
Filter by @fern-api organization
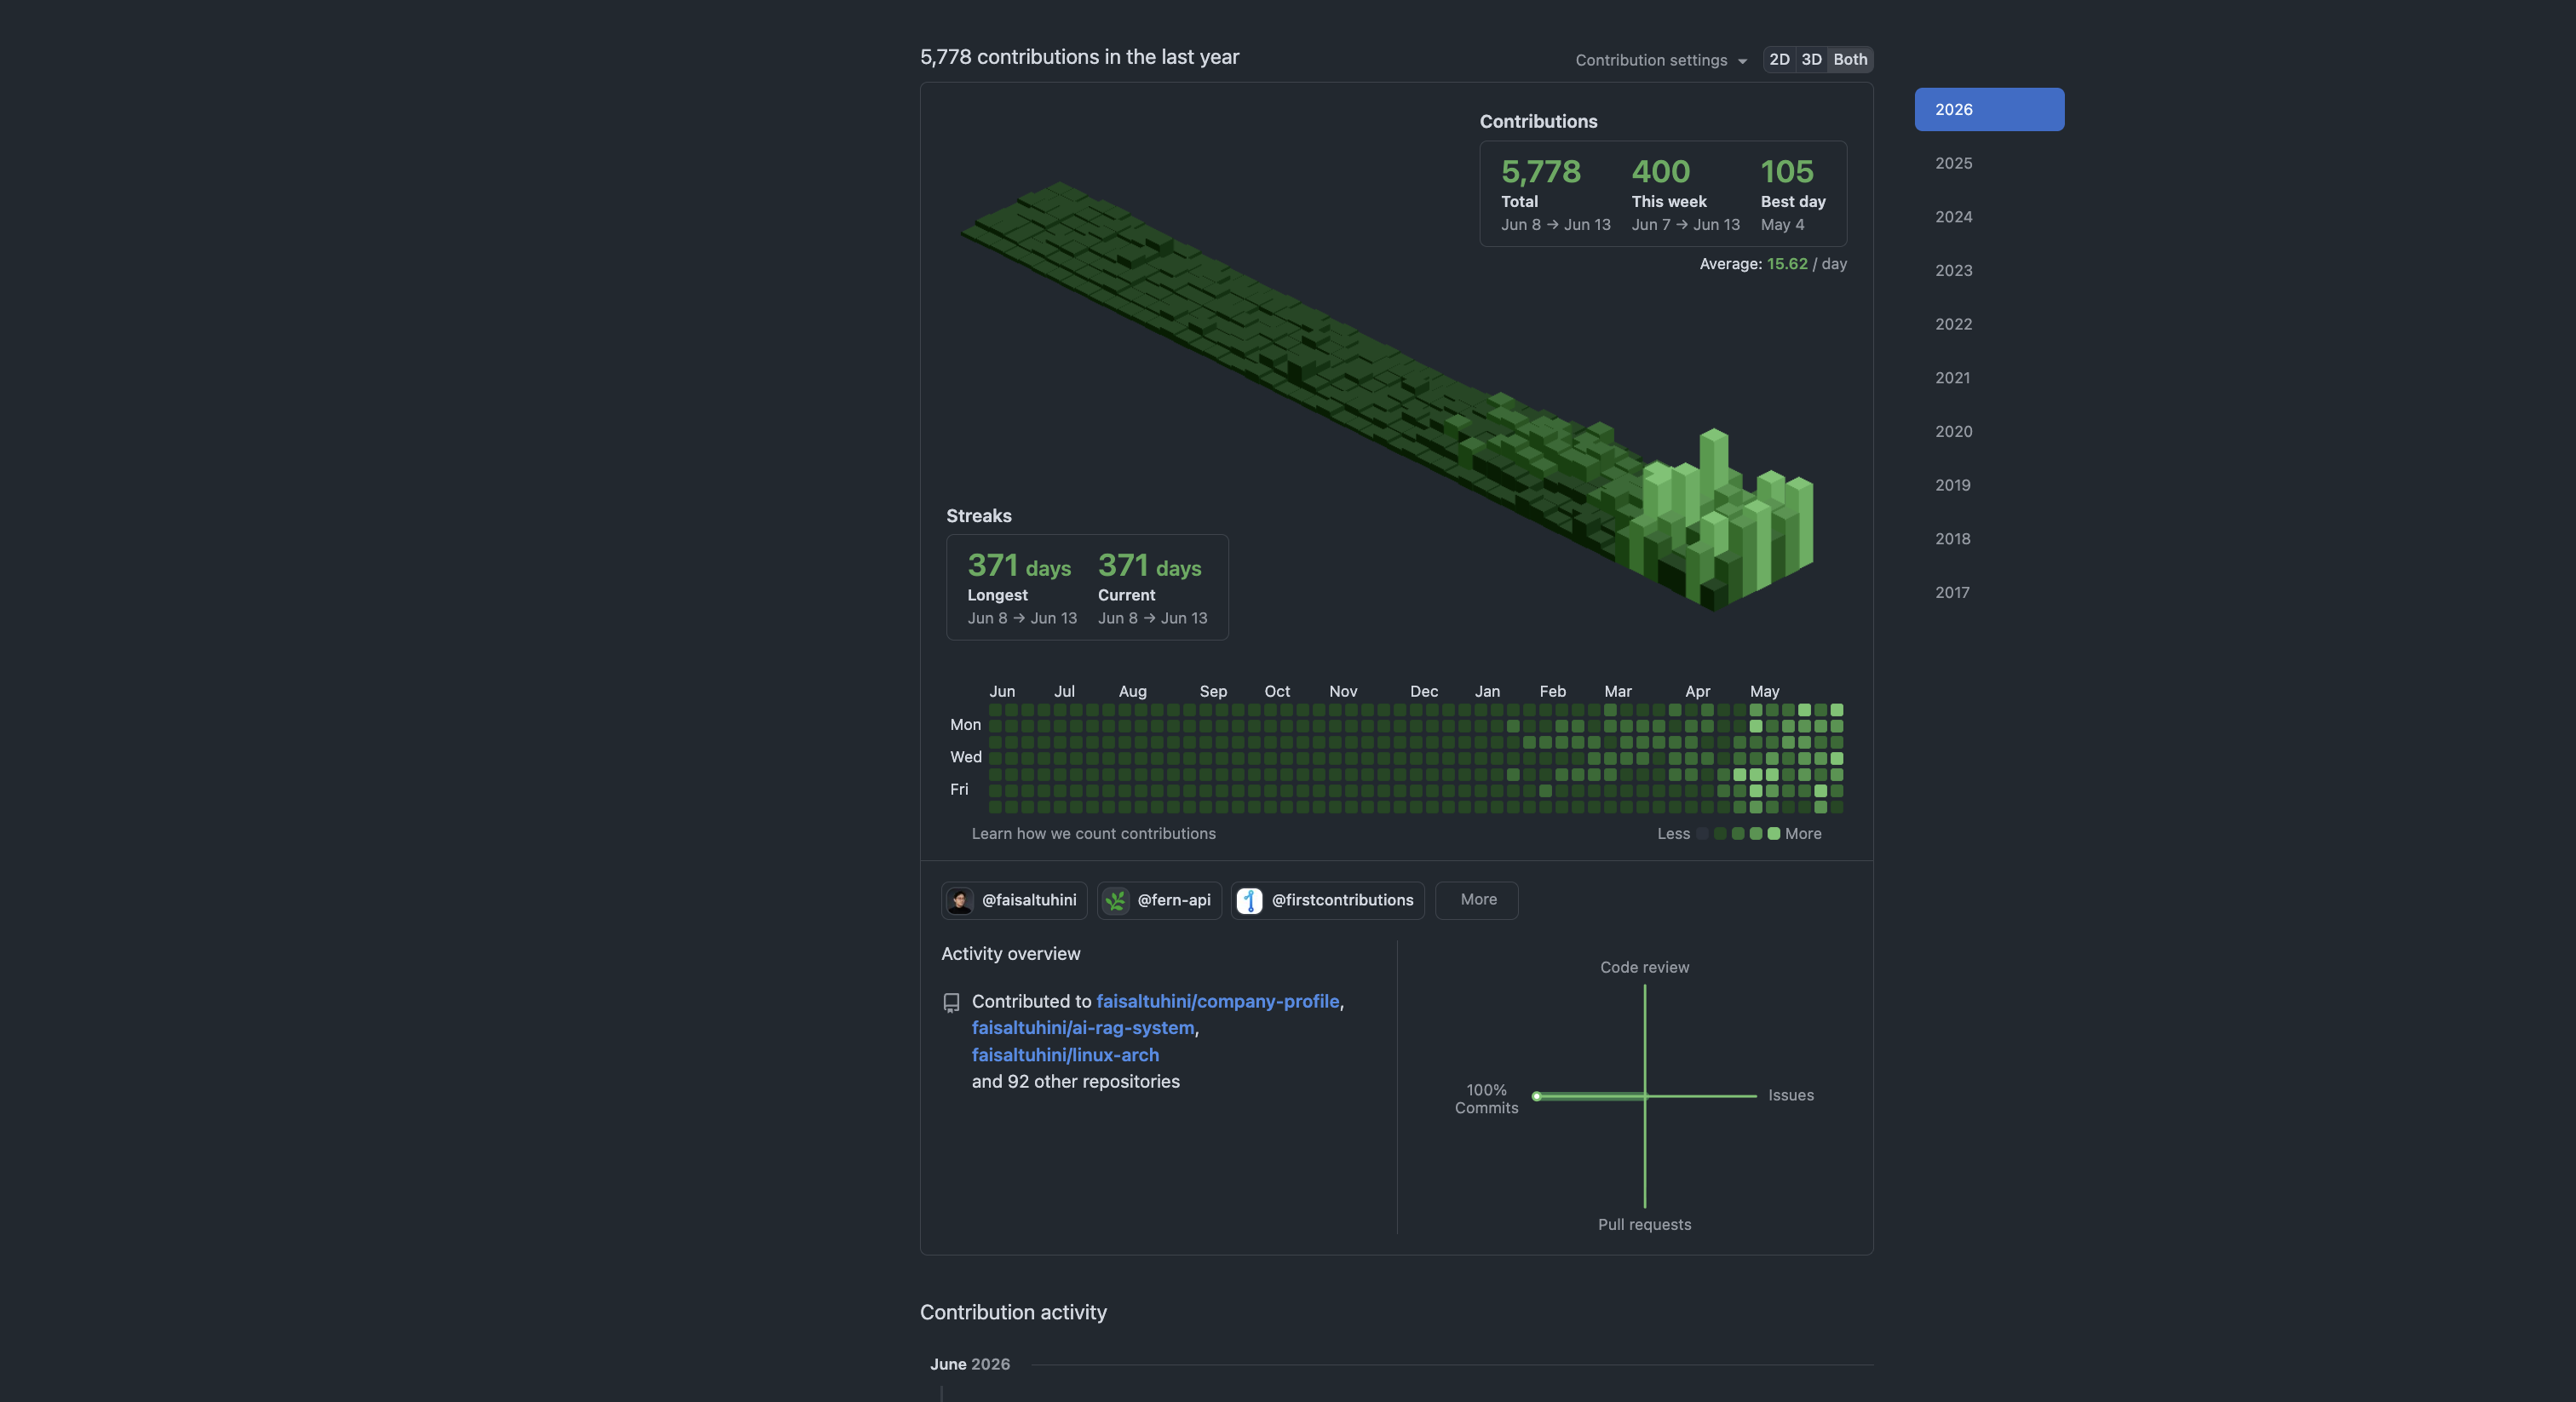click(x=1159, y=900)
